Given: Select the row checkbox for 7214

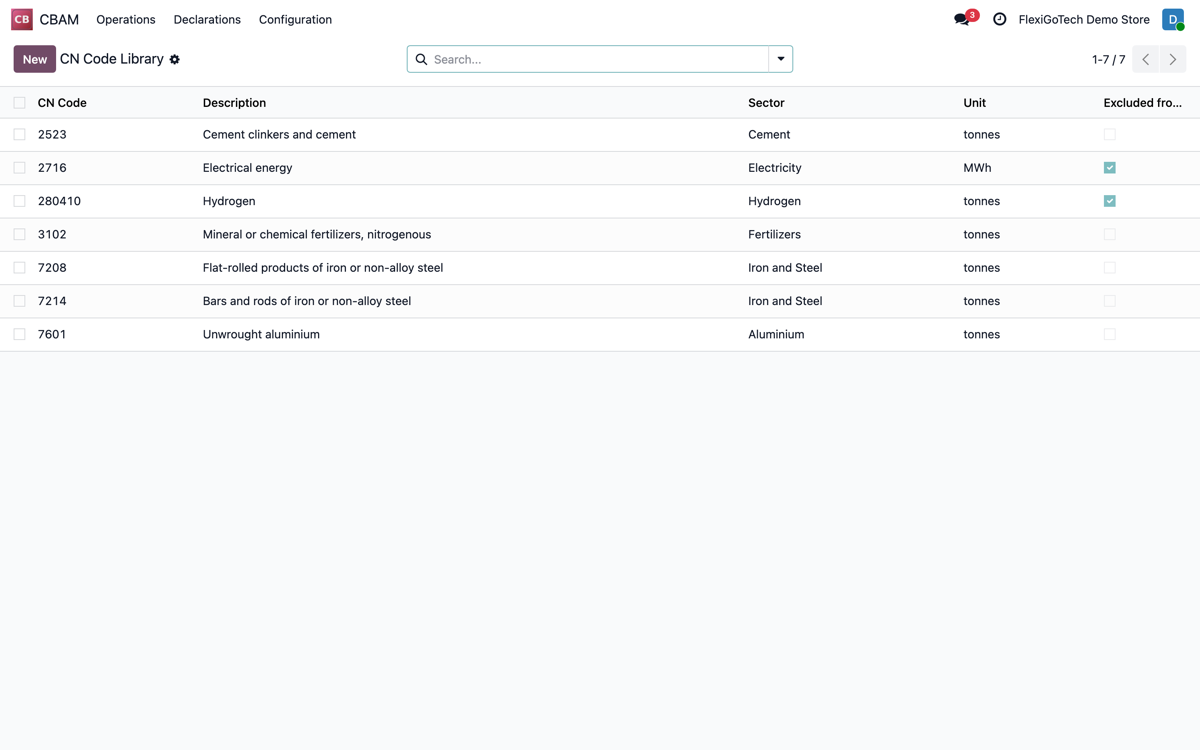Looking at the screenshot, I should click(x=19, y=301).
